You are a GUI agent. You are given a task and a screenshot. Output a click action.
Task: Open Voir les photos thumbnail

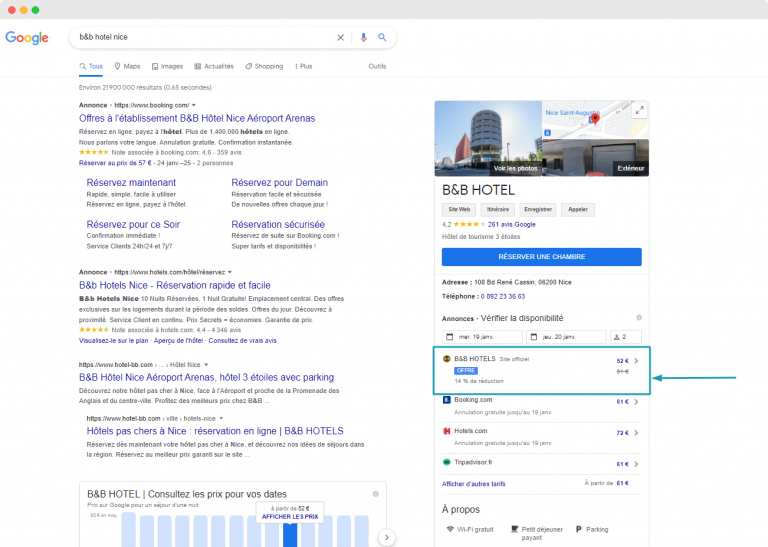pyautogui.click(x=488, y=139)
